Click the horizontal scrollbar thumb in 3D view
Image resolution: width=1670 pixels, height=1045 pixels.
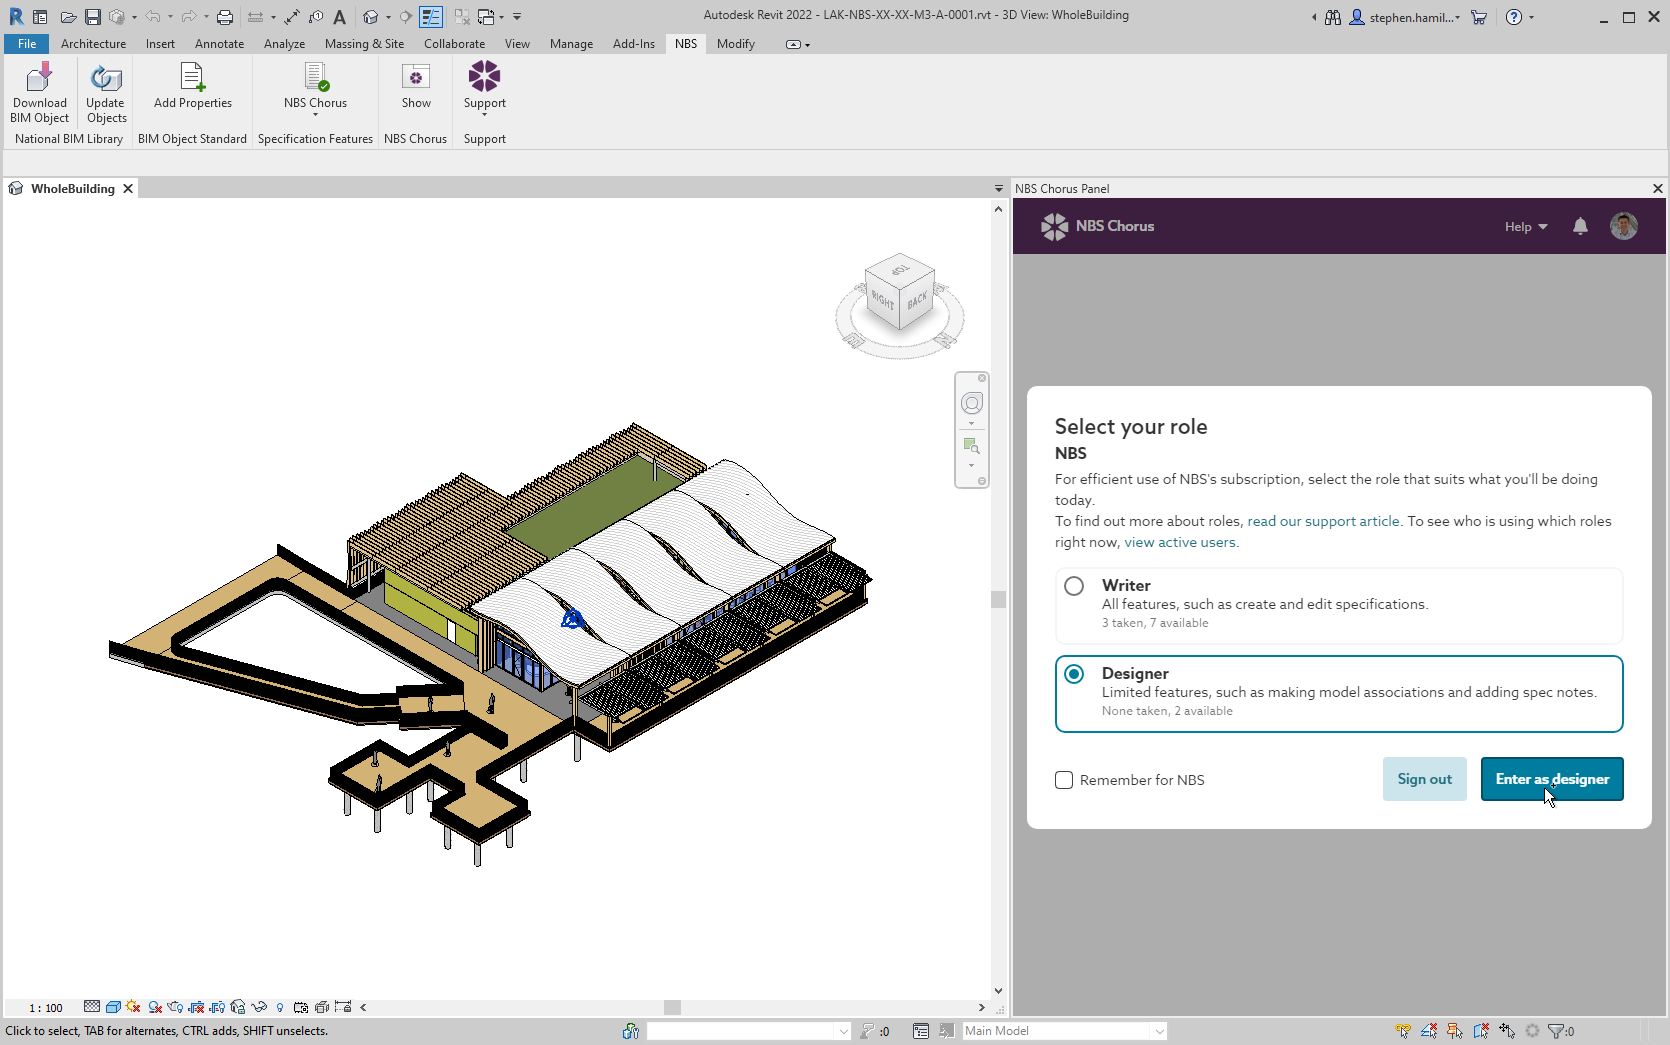[x=673, y=1008]
